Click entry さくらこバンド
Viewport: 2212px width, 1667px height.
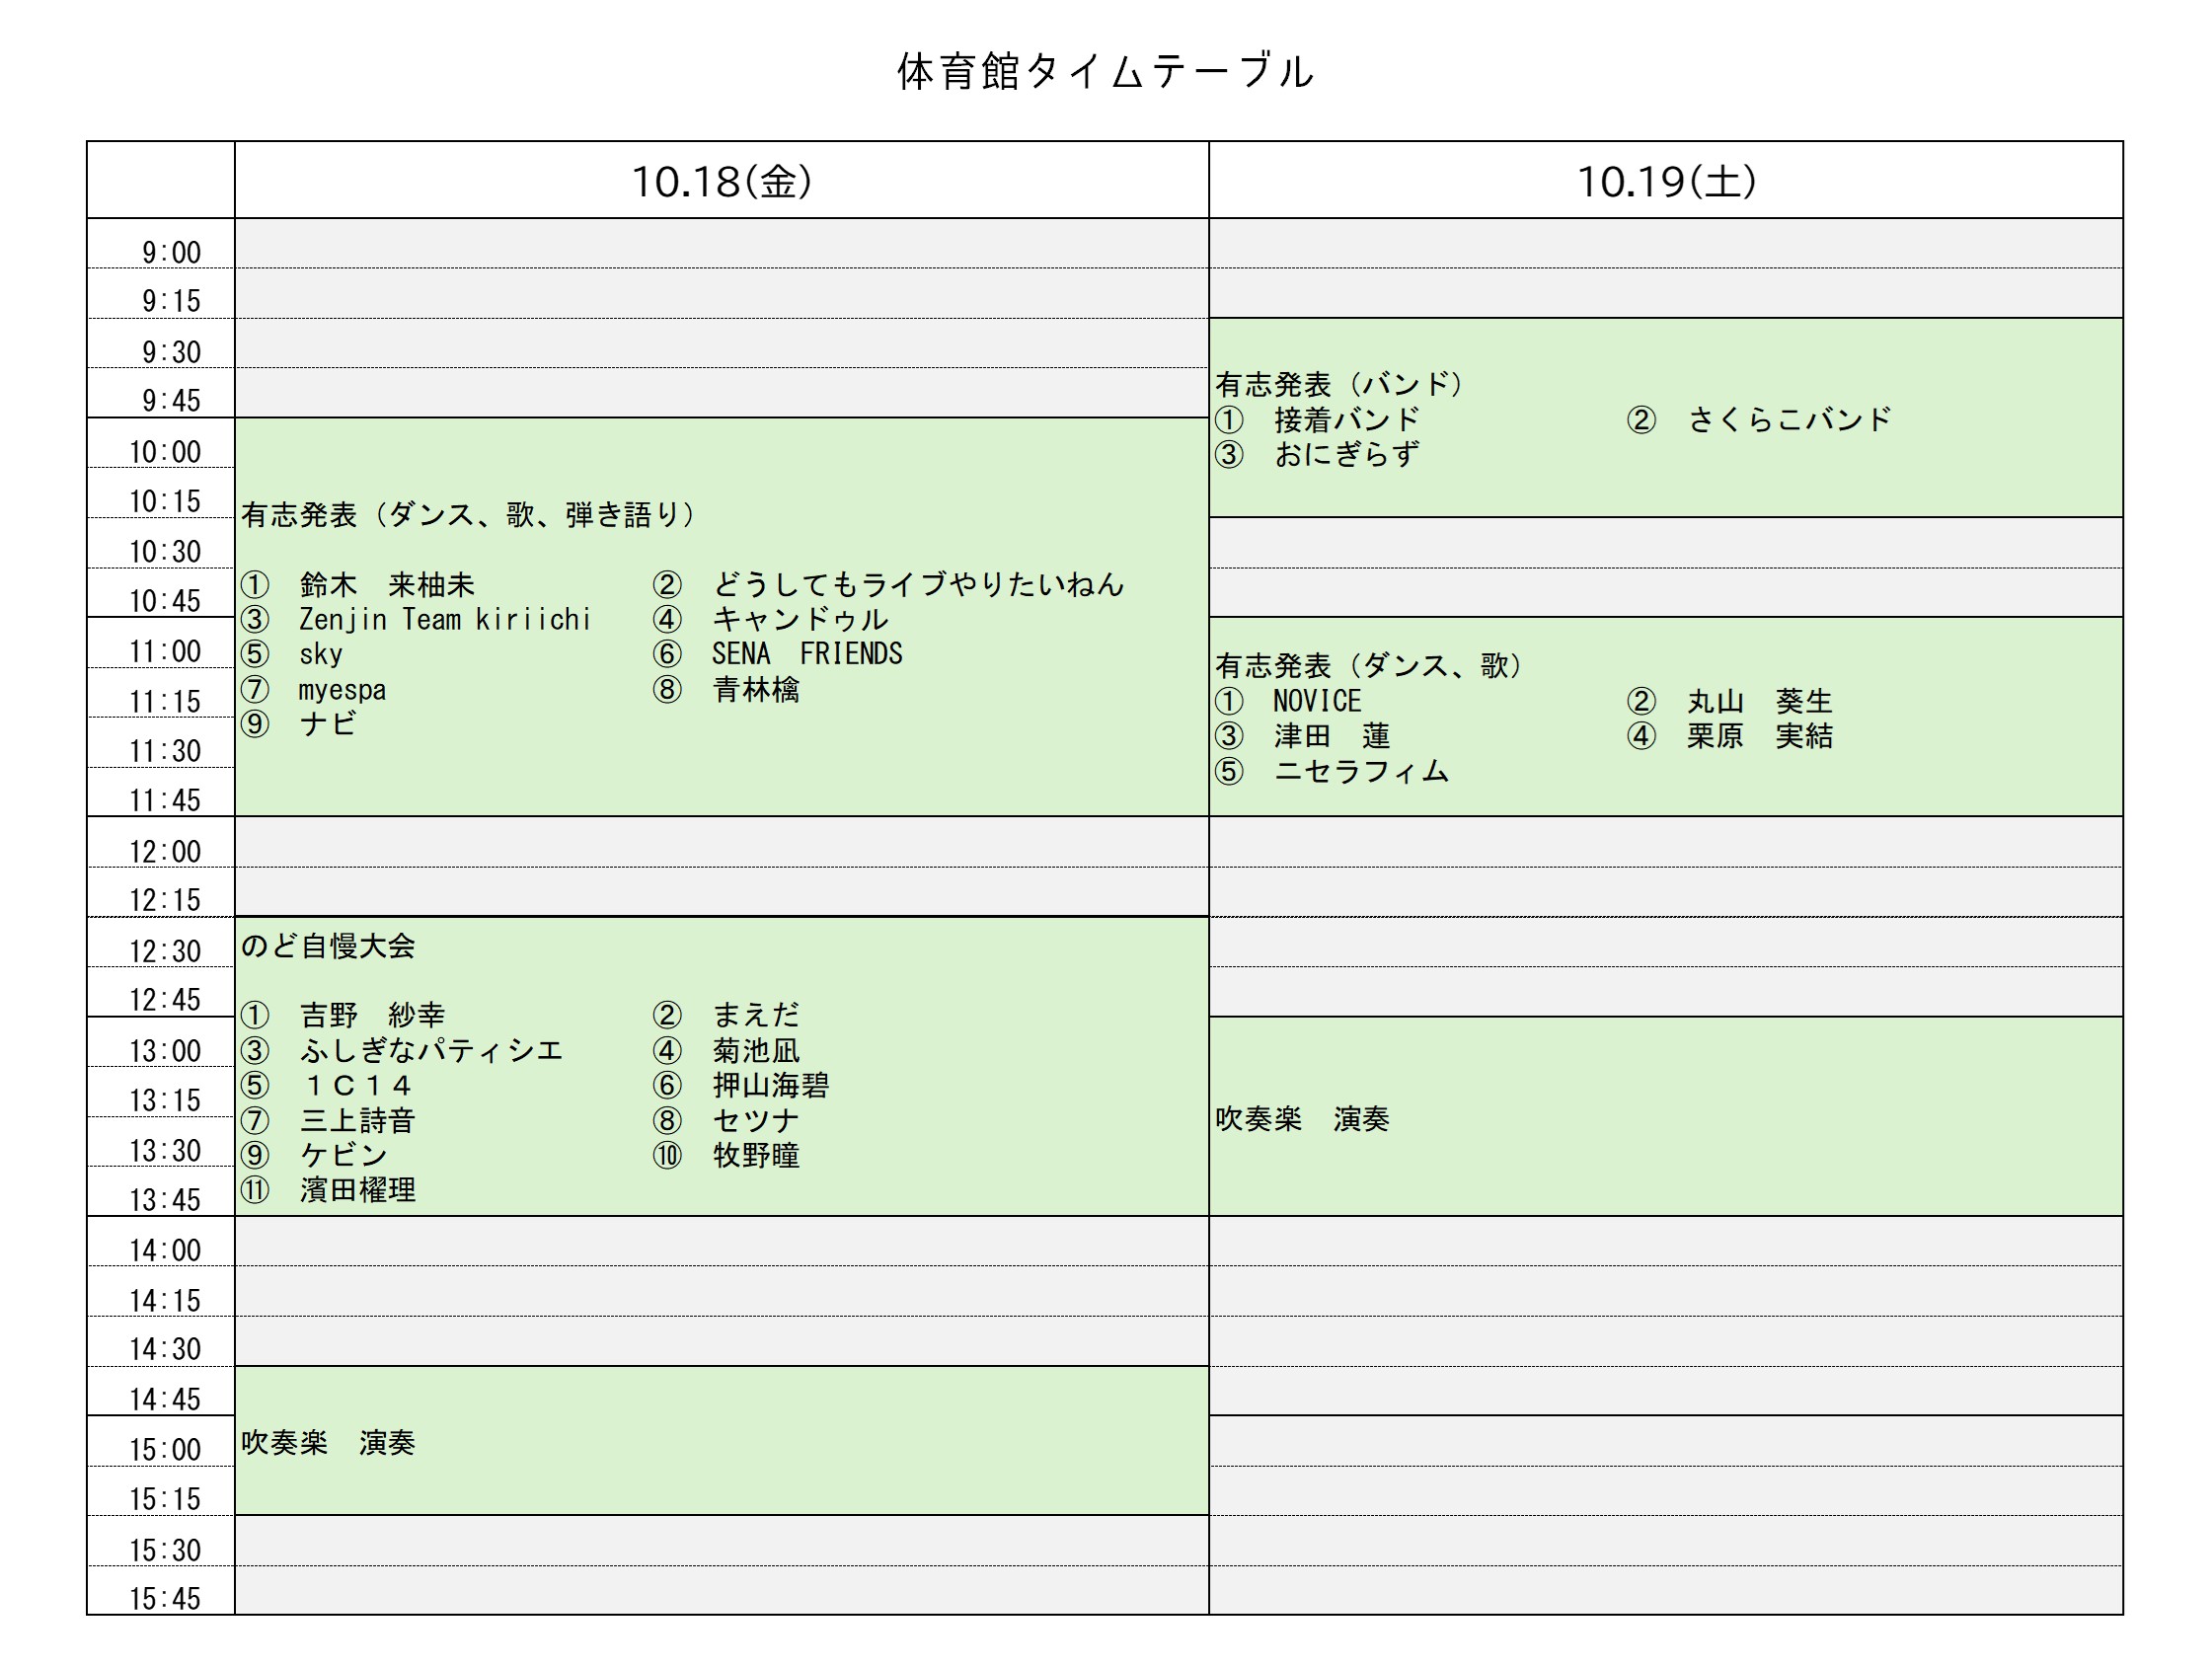click(x=1789, y=419)
